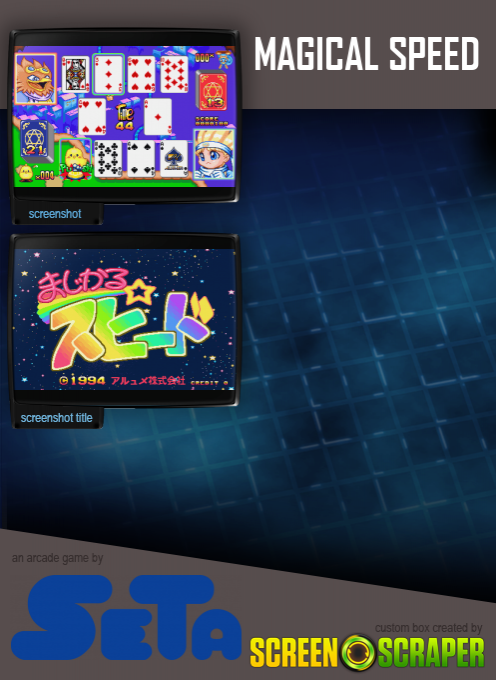Select the spades card beside the ace of spades
The height and width of the screenshot is (680, 496).
point(141,159)
